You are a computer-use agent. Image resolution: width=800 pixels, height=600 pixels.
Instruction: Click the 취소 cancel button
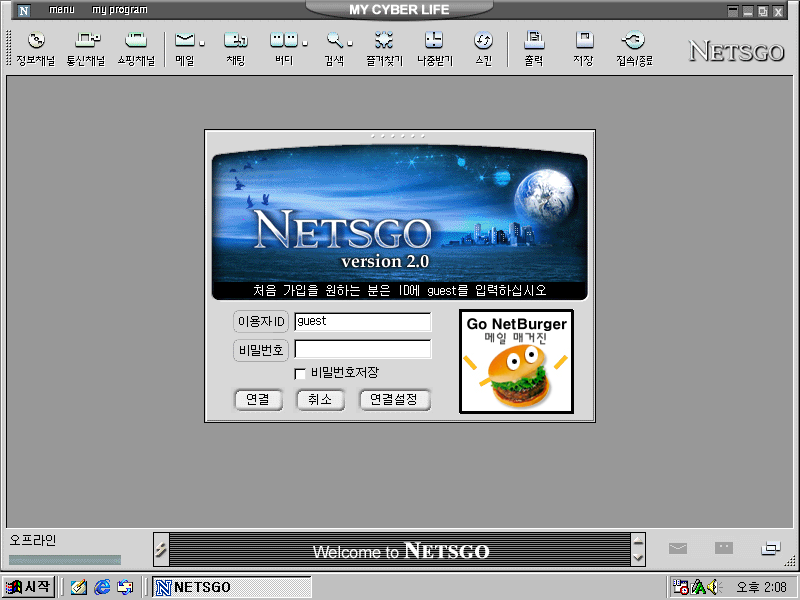click(x=320, y=399)
